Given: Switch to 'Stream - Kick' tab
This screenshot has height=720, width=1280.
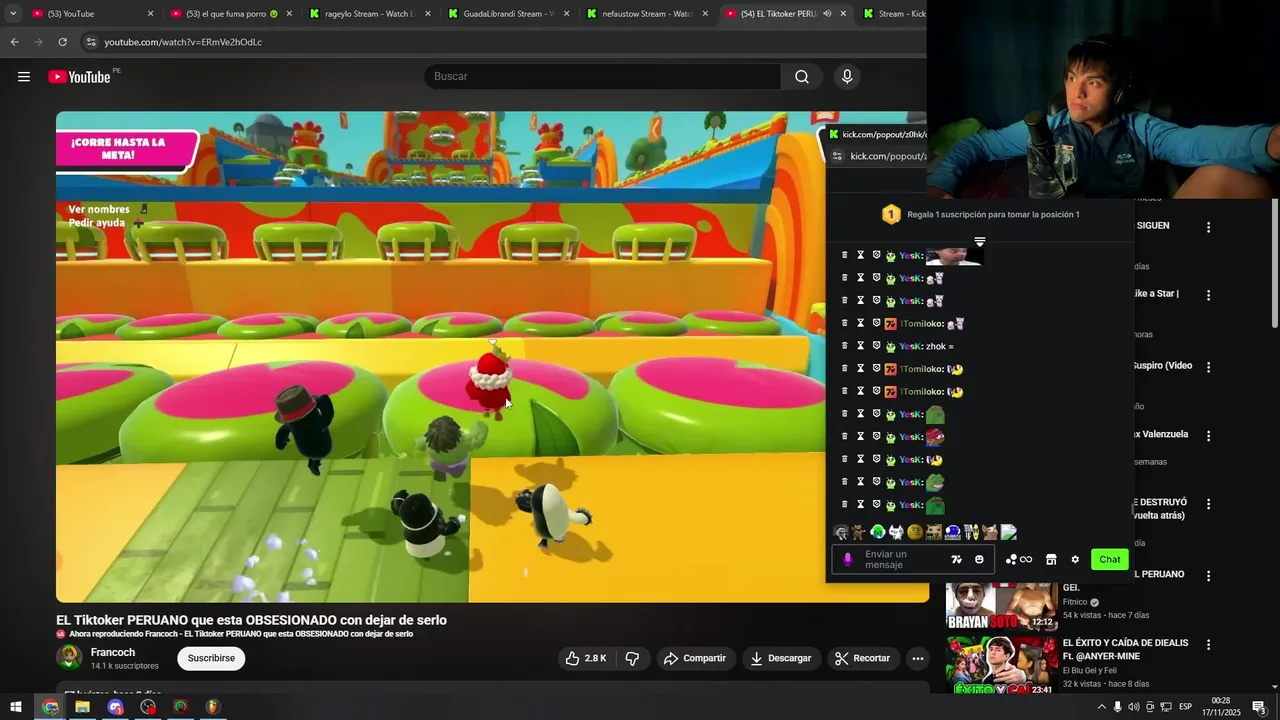Looking at the screenshot, I should [x=892, y=14].
